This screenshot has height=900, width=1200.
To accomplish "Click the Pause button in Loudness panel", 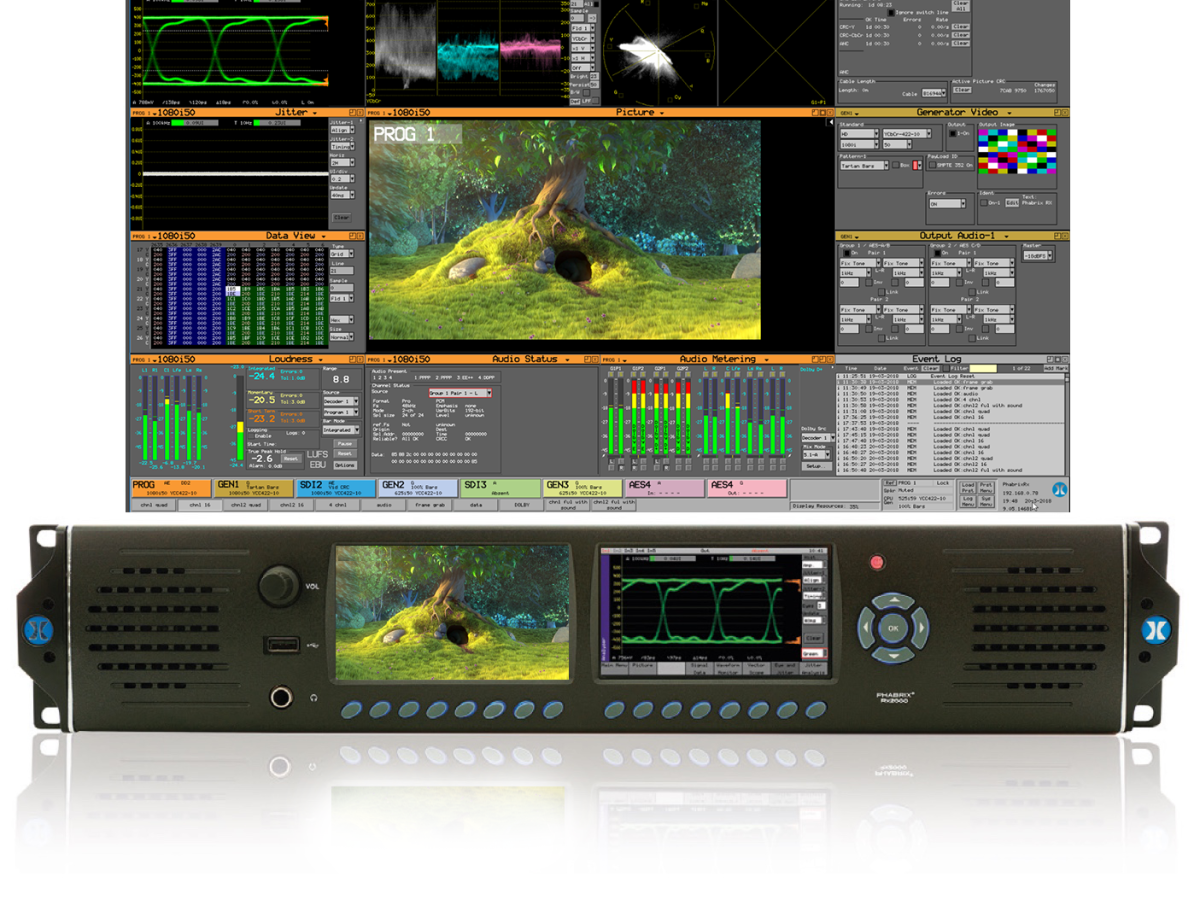I will pos(345,443).
